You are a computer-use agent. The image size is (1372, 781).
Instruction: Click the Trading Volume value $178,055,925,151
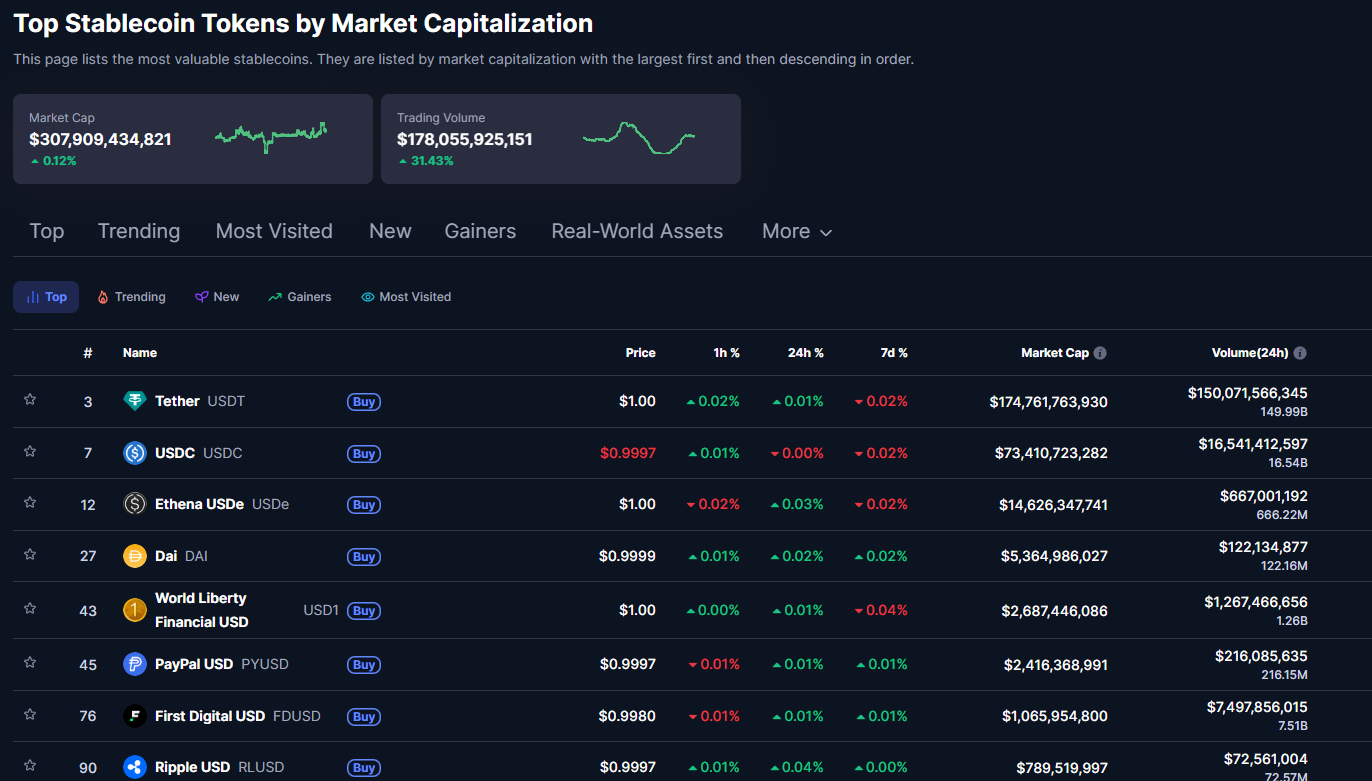(x=465, y=140)
